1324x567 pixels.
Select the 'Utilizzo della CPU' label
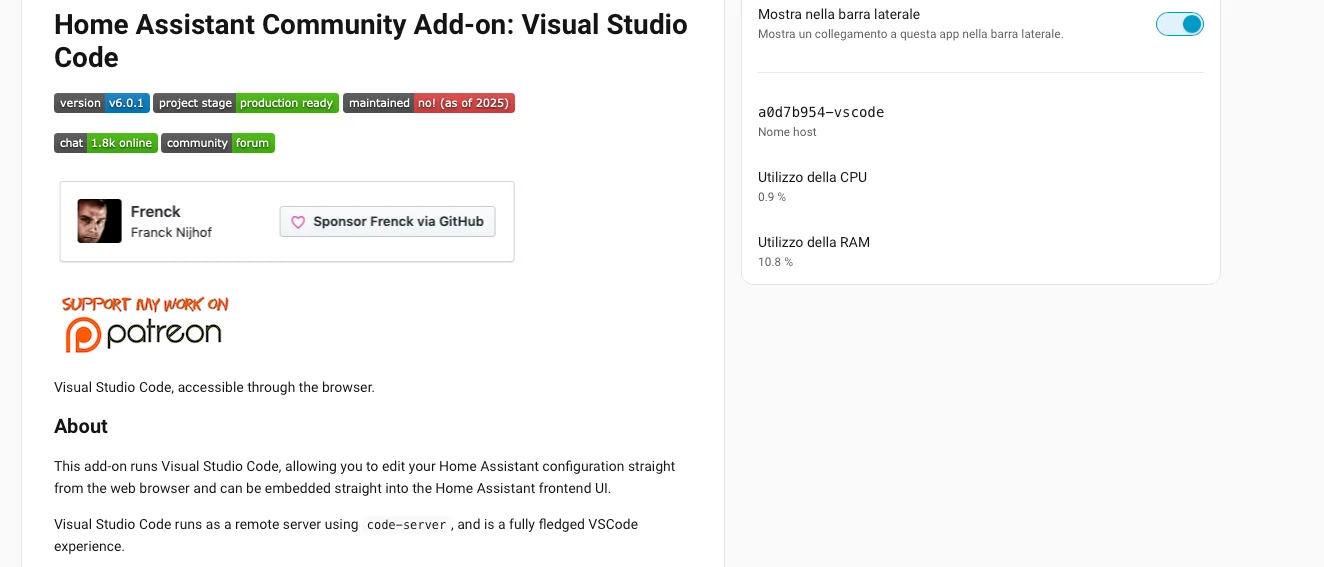pyautogui.click(x=812, y=177)
